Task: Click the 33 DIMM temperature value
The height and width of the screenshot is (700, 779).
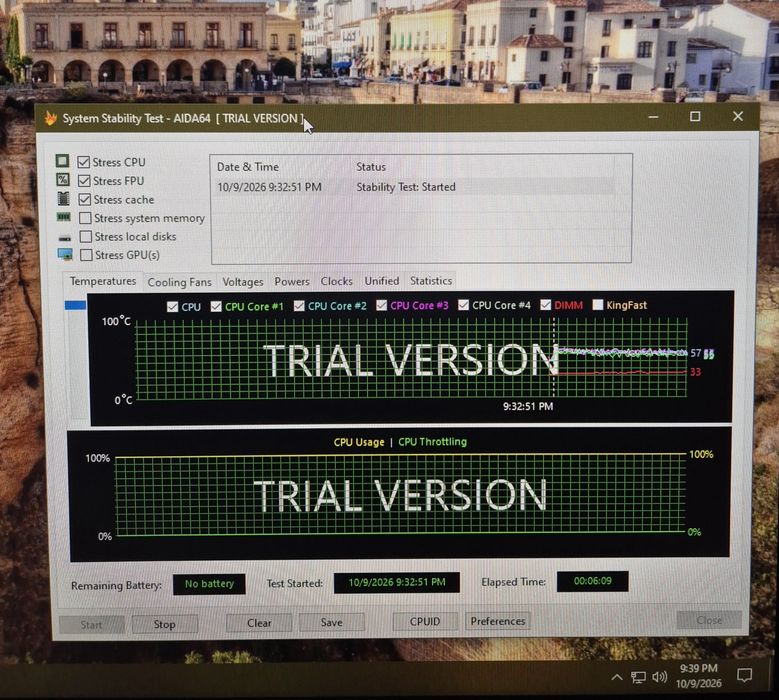Action: [x=695, y=372]
